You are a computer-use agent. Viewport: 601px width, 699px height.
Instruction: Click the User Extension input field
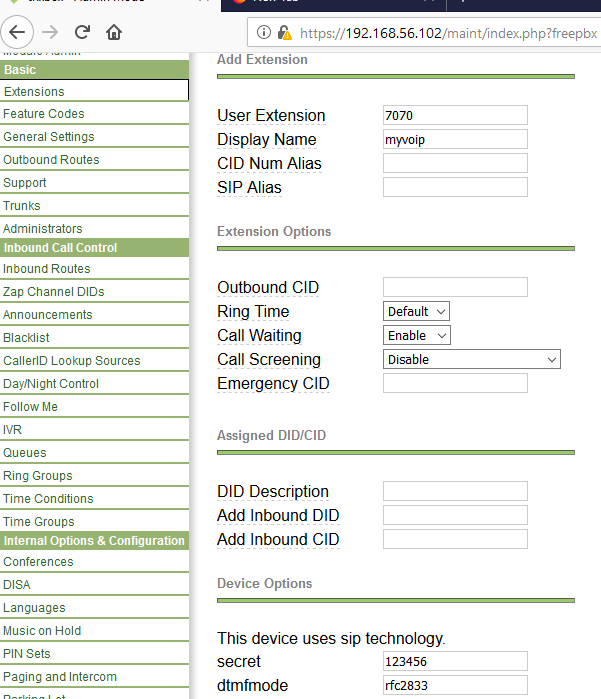click(x=455, y=115)
